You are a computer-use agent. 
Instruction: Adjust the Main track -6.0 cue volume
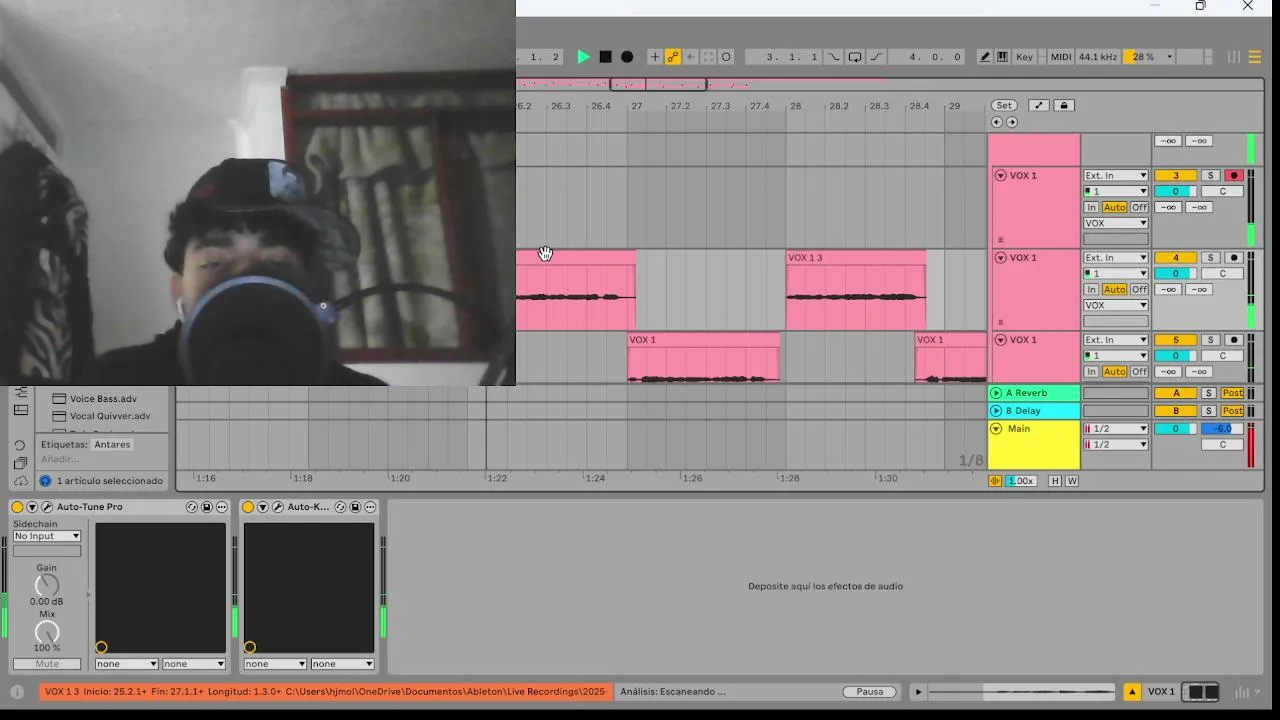(1222, 429)
